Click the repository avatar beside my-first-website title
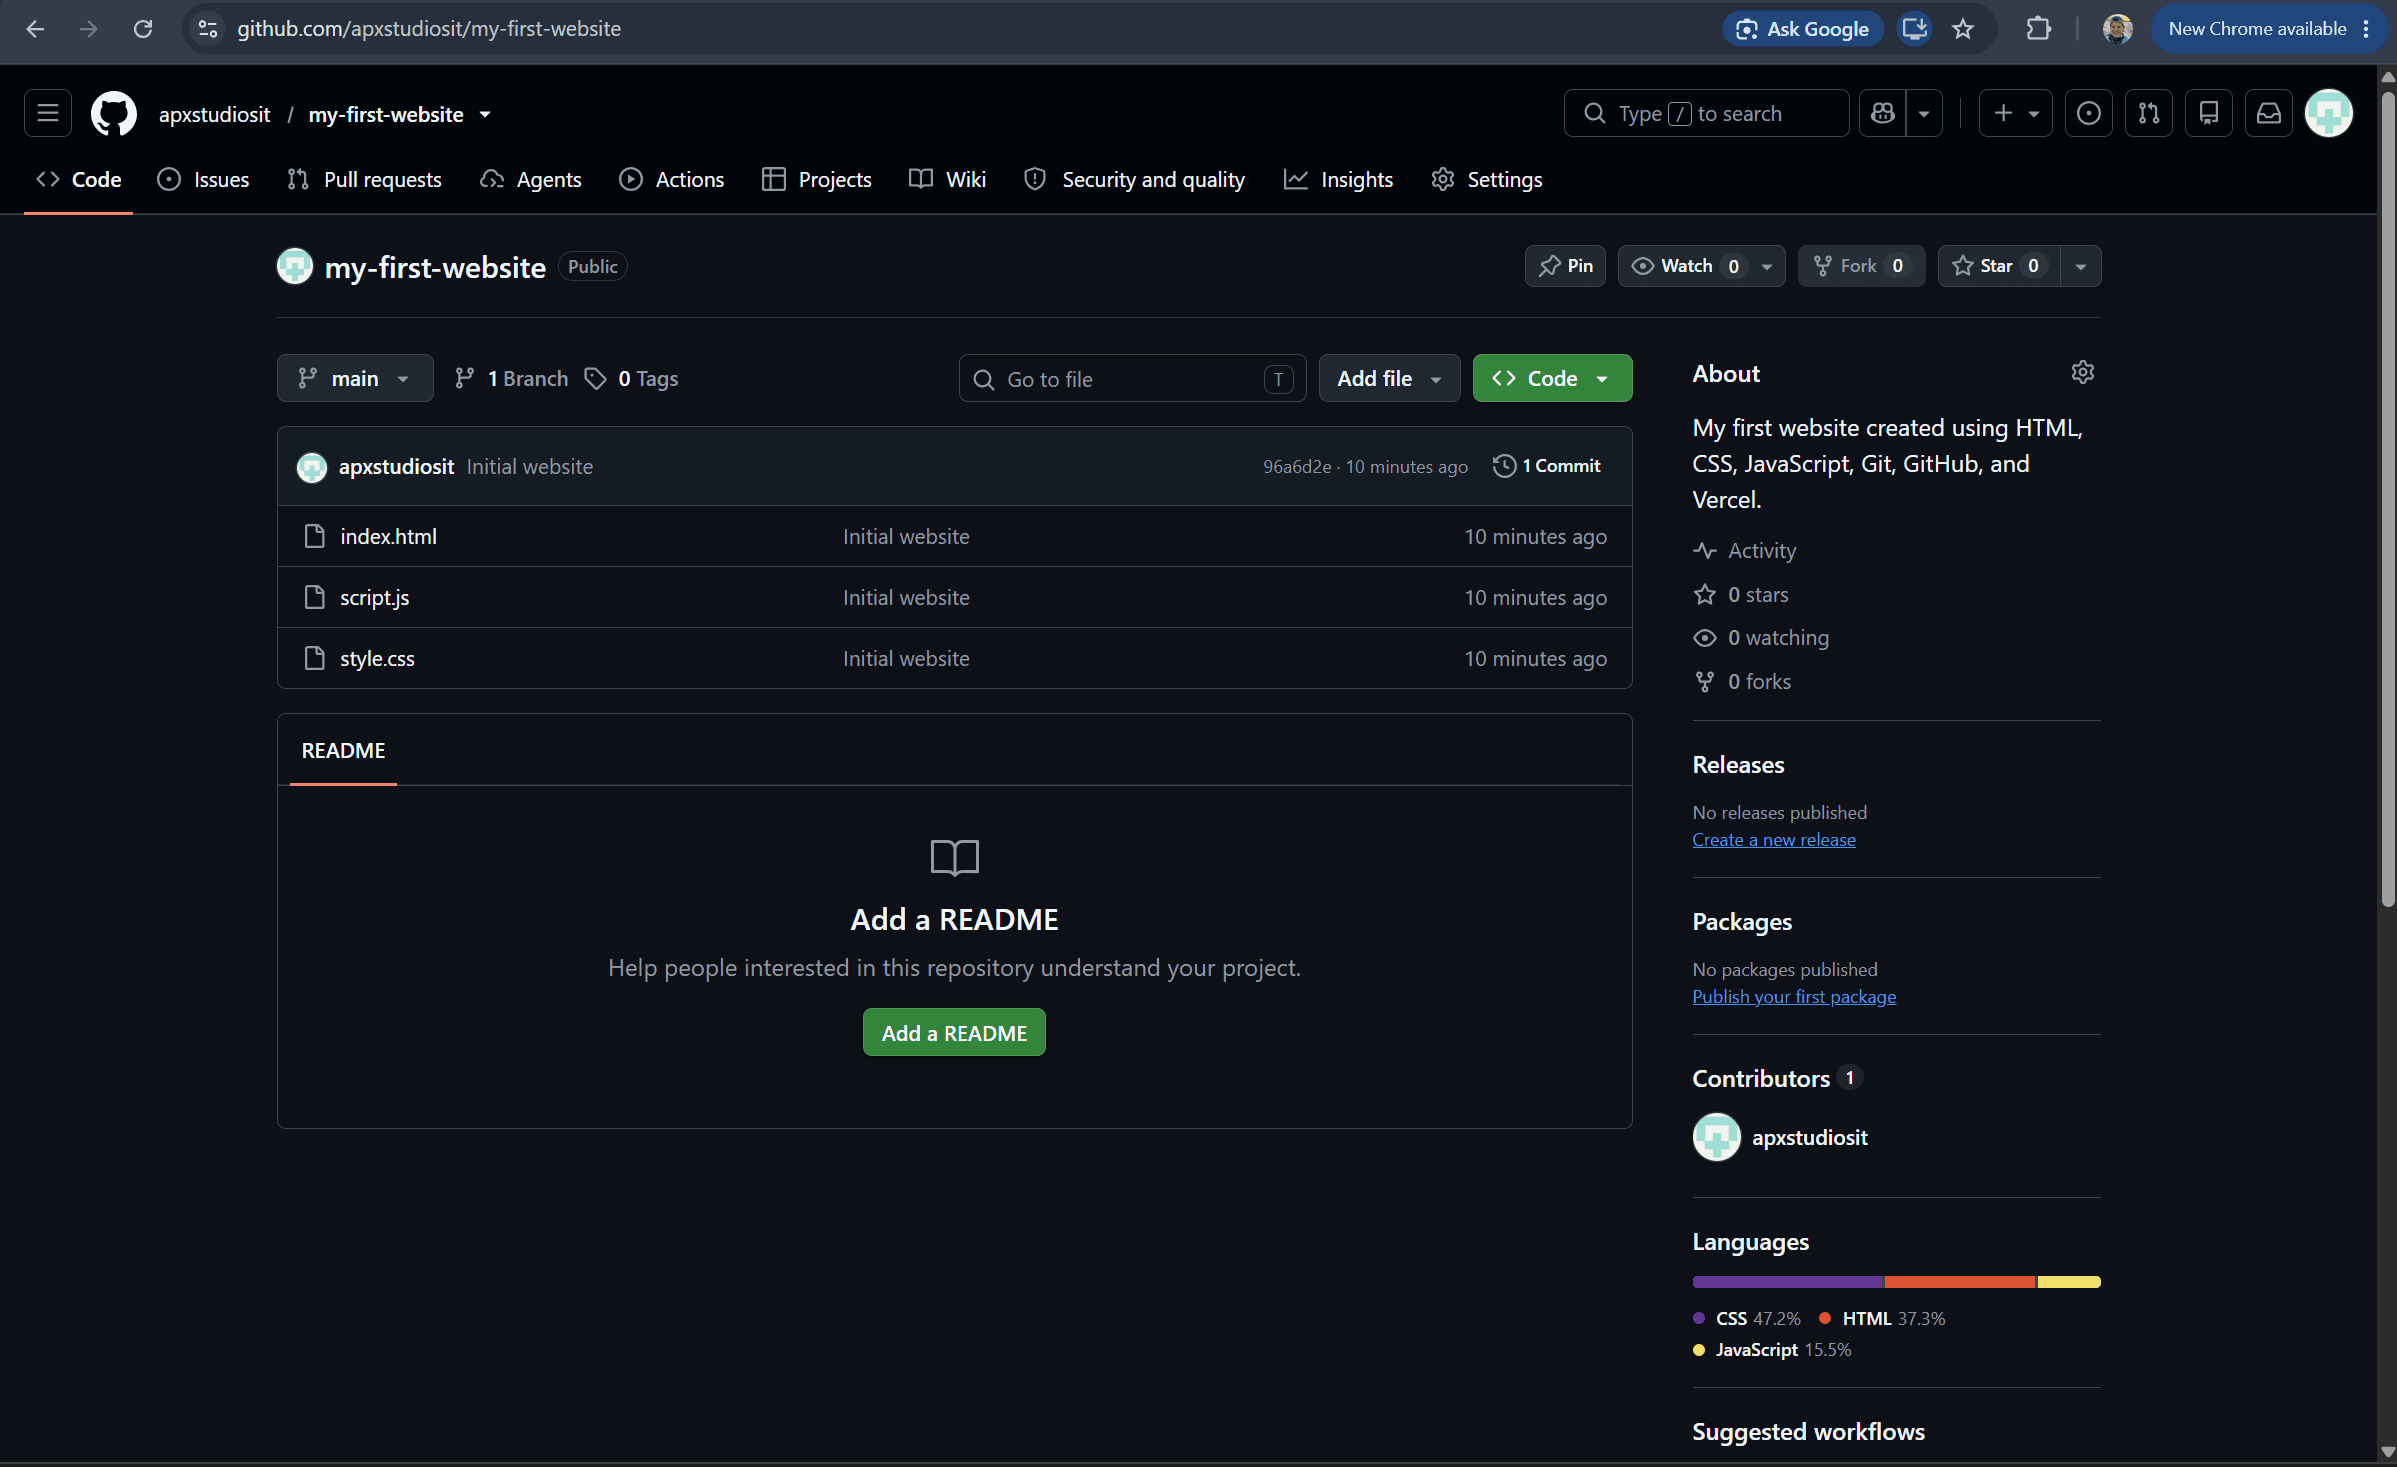The width and height of the screenshot is (2397, 1467). 295,267
